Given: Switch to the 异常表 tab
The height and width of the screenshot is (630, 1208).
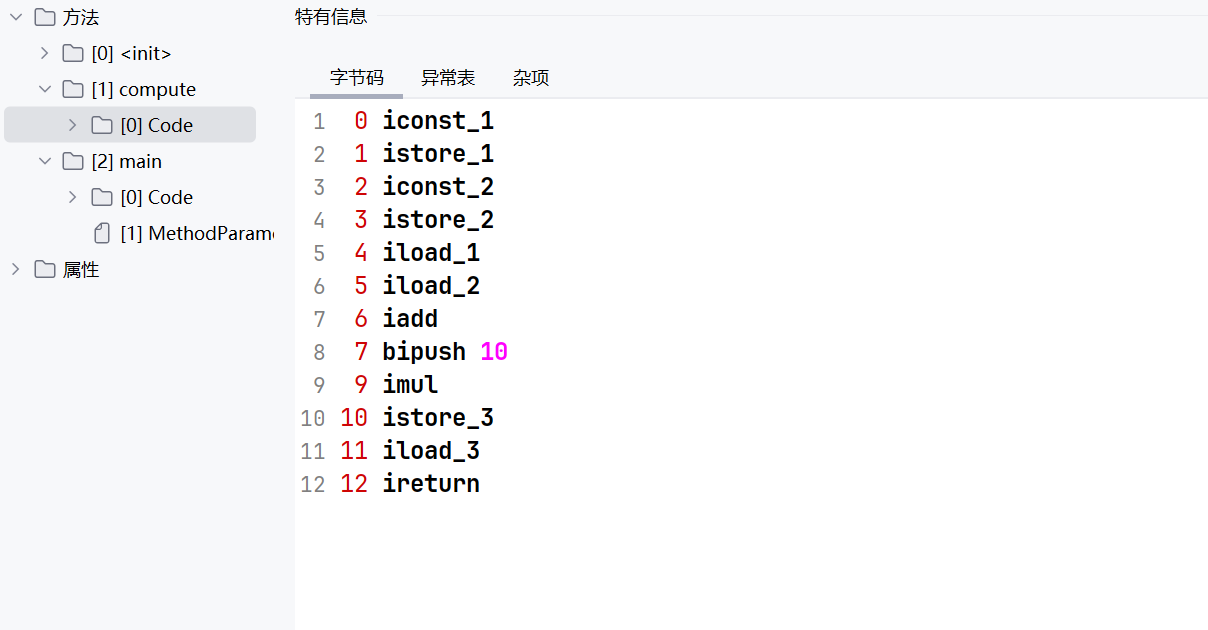Looking at the screenshot, I should [448, 78].
